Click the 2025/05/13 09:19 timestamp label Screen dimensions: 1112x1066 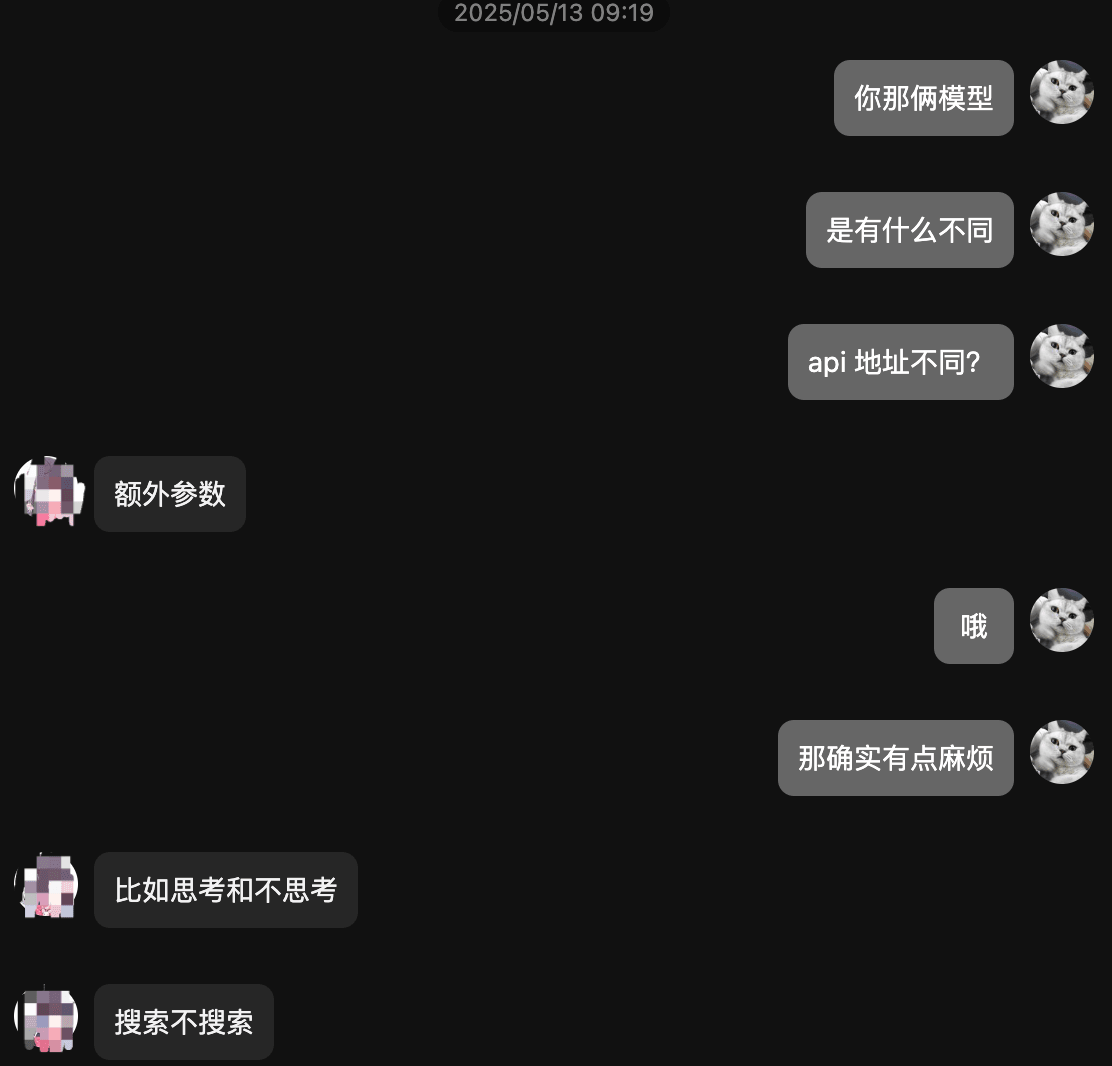(x=554, y=13)
